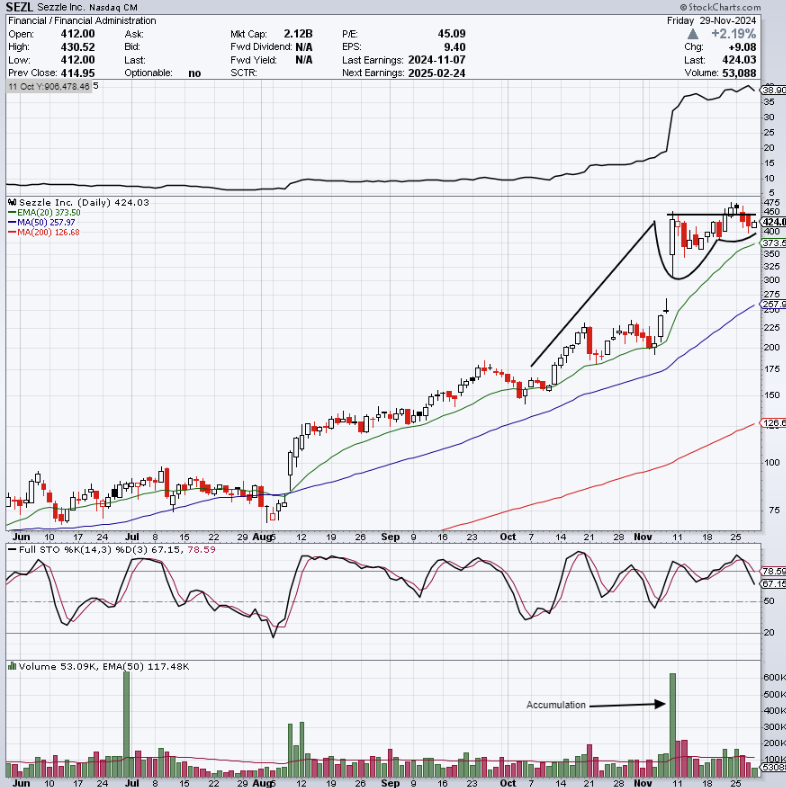Viewport: 786px width, 788px height.
Task: Click the chart icon beside Sezzle Inc. (Daily)
Action: (13, 203)
